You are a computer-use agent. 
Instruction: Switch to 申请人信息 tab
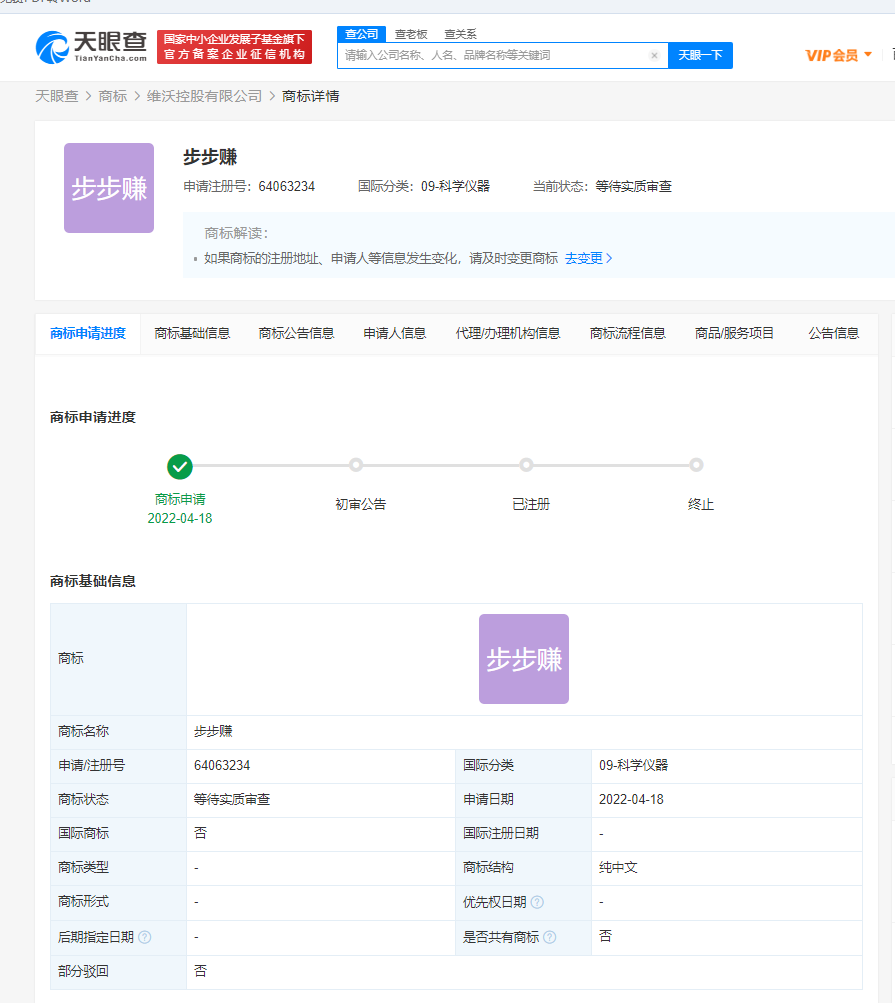tap(394, 333)
